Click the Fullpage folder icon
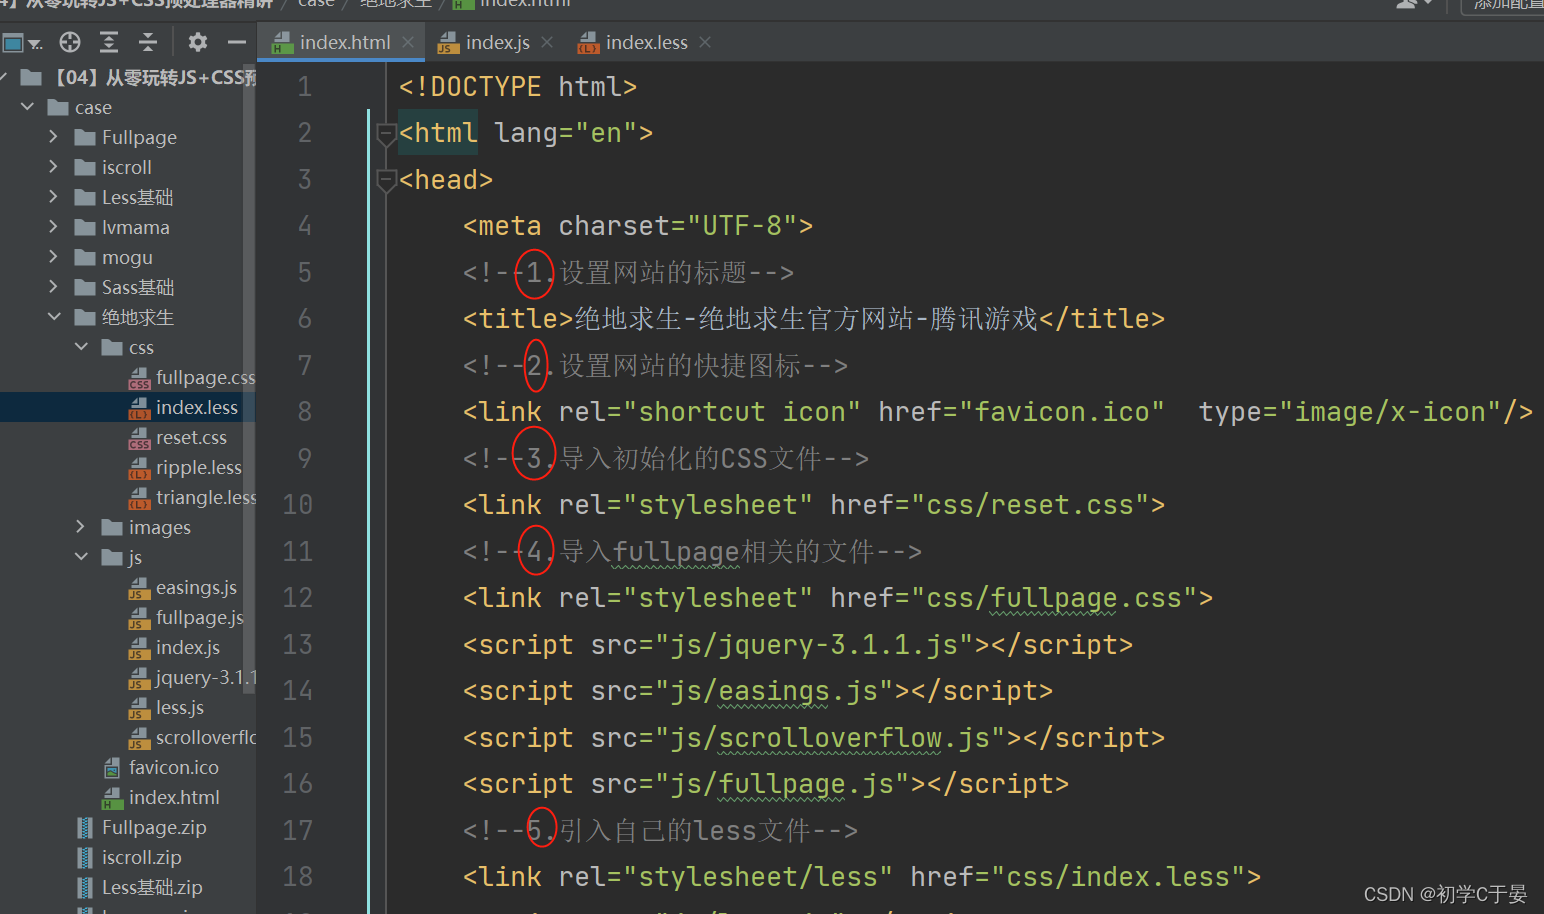The height and width of the screenshot is (914, 1544). (x=85, y=137)
